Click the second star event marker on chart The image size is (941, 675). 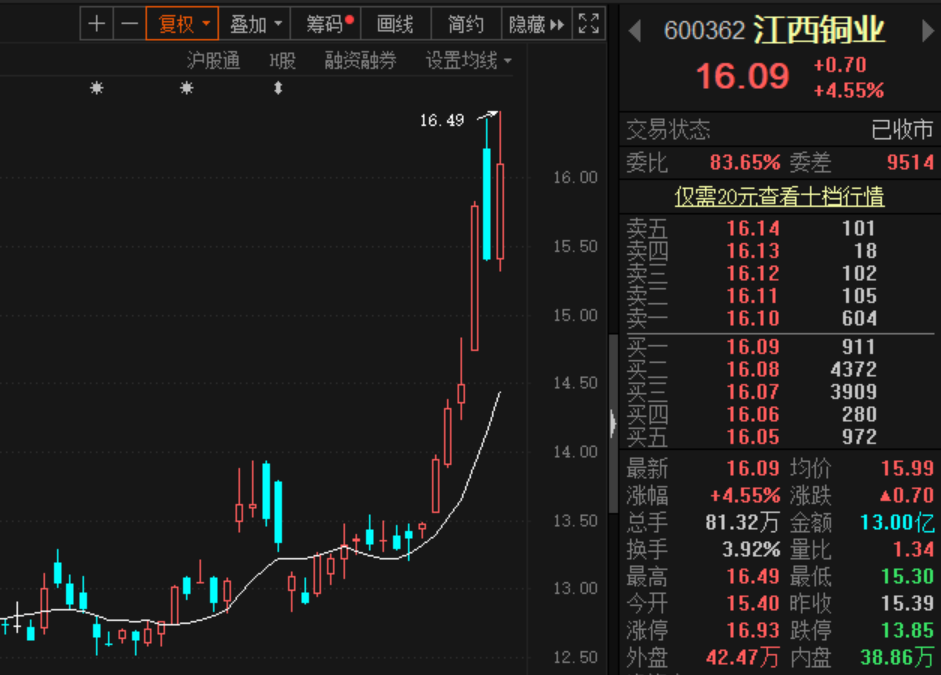pyautogui.click(x=186, y=88)
